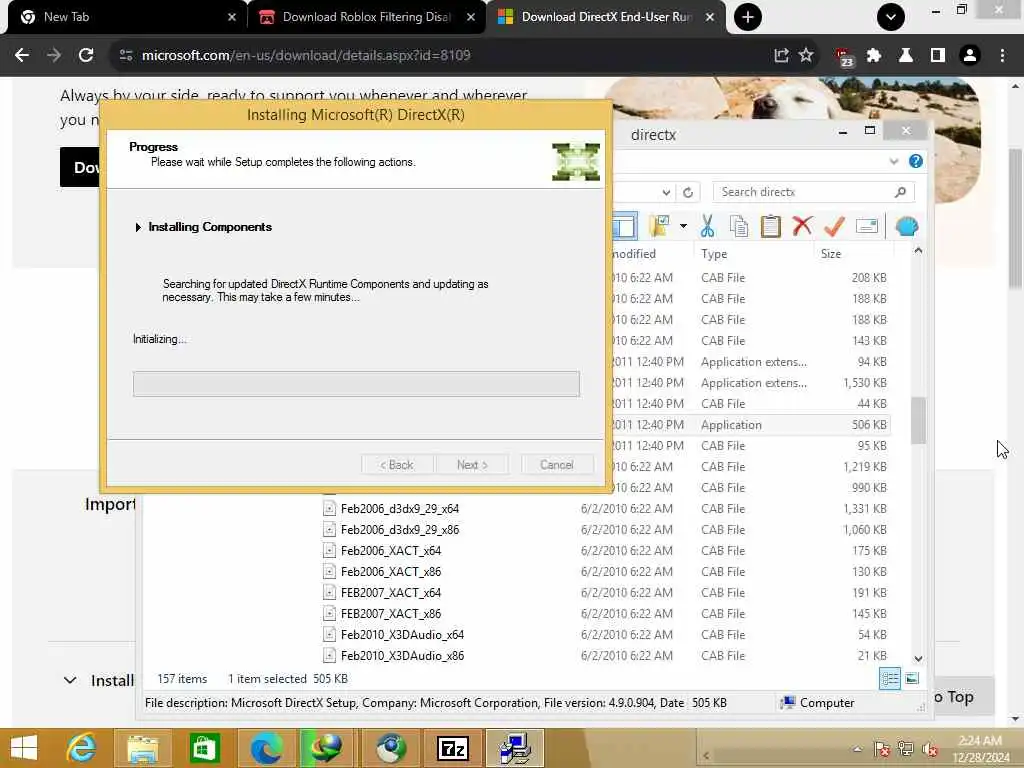This screenshot has width=1024, height=768.
Task: Select Feb2010_X3DAudio_x86 file
Action: pyautogui.click(x=402, y=655)
